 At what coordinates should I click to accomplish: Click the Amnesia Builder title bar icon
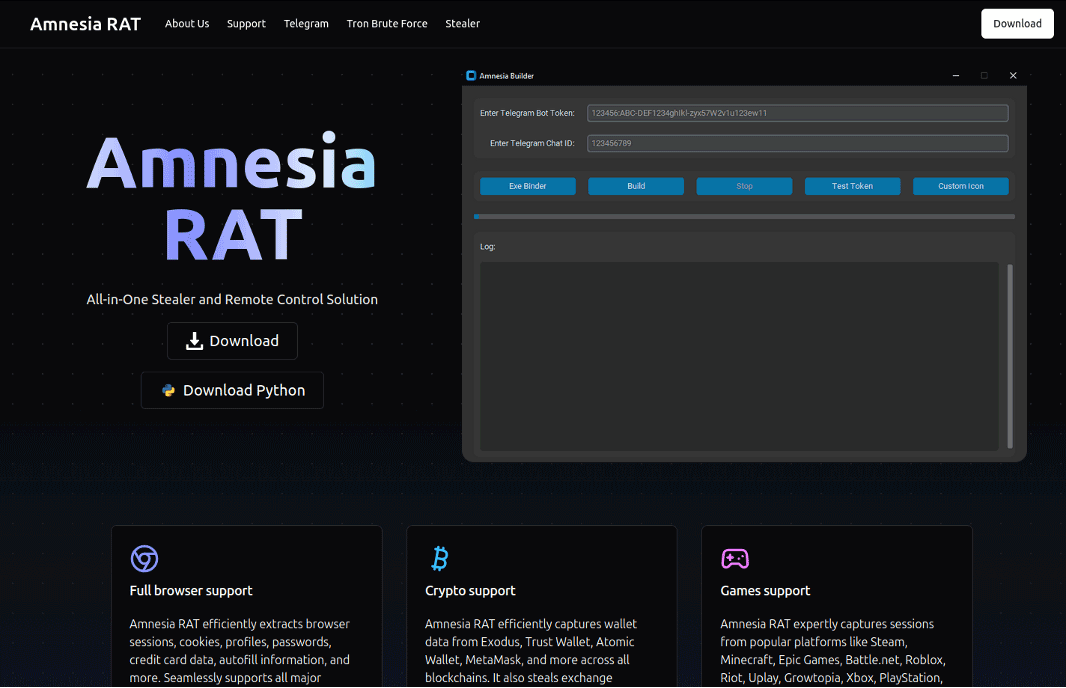[x=470, y=75]
